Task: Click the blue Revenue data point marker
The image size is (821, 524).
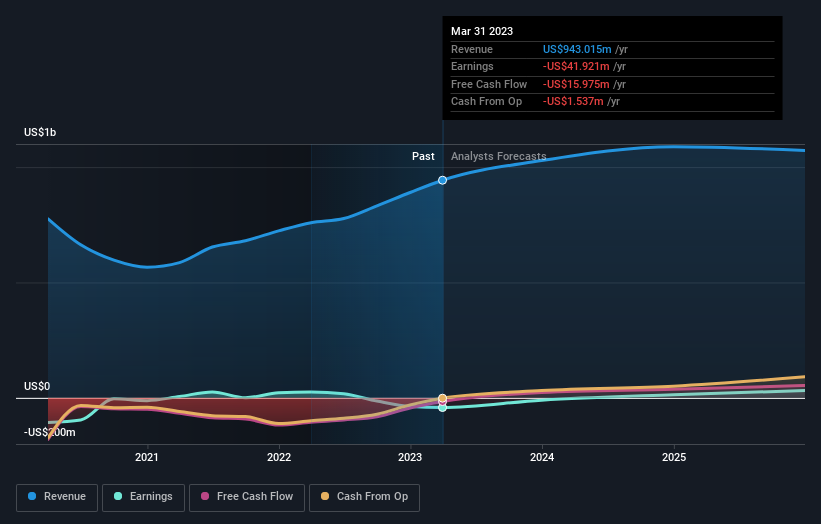Action: coord(442,180)
